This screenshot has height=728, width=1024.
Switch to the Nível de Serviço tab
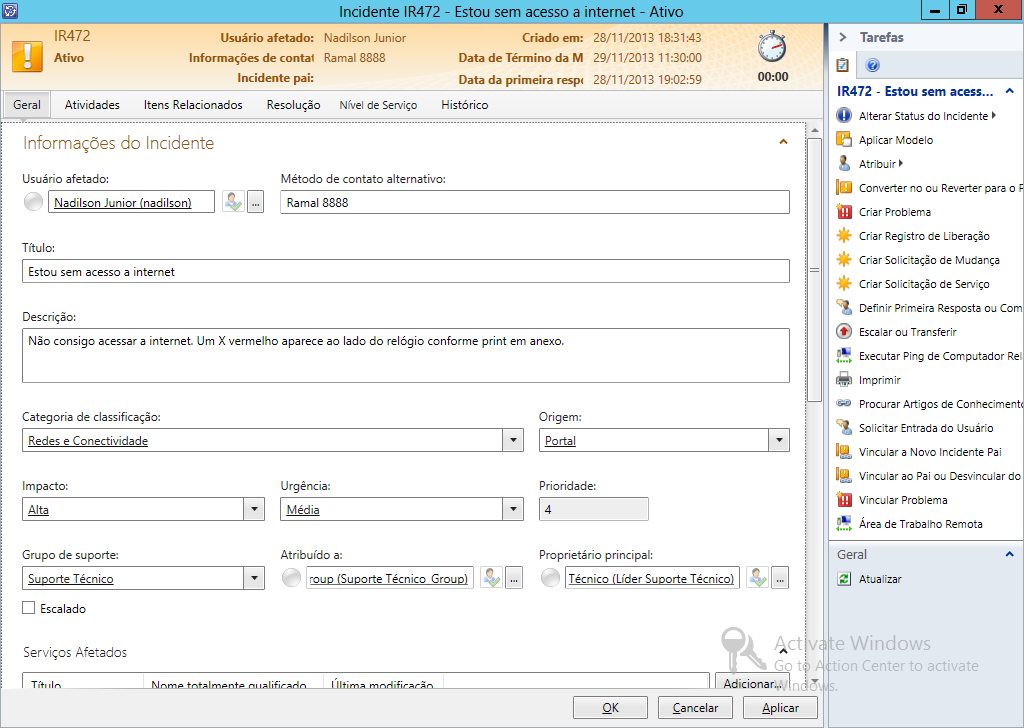378,104
